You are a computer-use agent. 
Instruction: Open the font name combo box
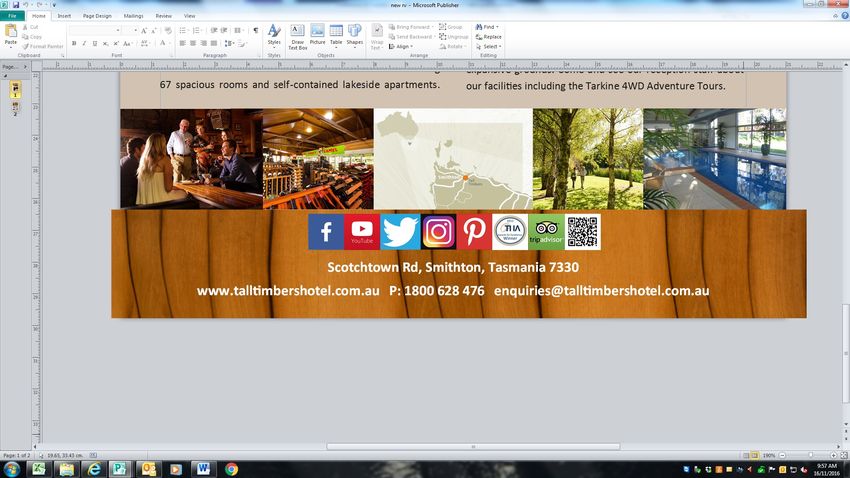tap(95, 30)
